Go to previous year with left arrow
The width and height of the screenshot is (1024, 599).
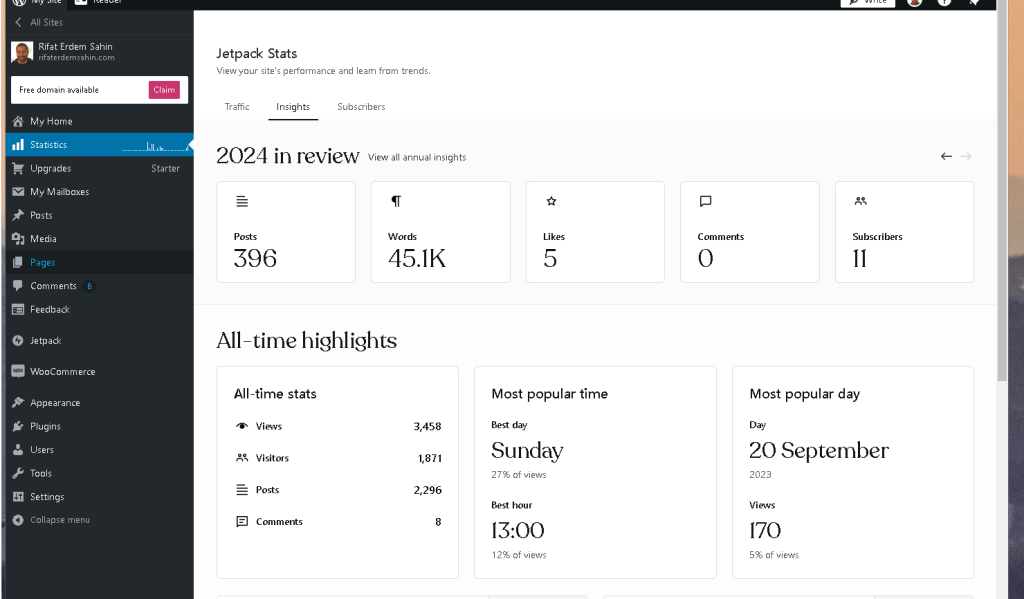pos(946,156)
